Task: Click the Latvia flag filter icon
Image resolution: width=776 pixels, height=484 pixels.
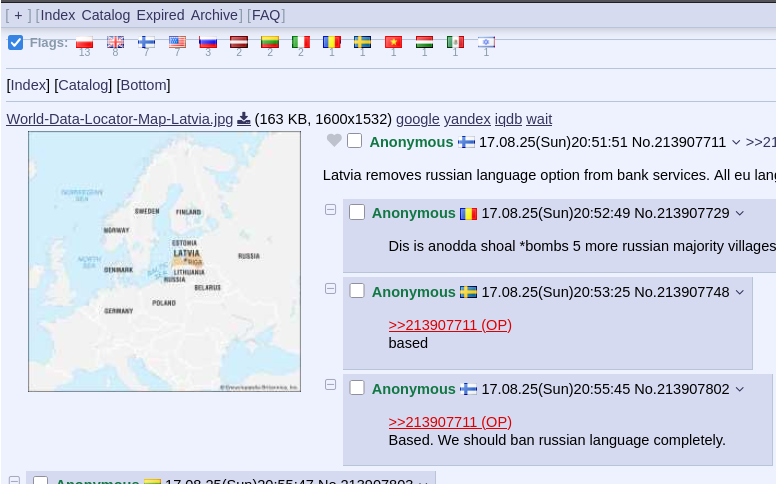Action: pyautogui.click(x=239, y=43)
